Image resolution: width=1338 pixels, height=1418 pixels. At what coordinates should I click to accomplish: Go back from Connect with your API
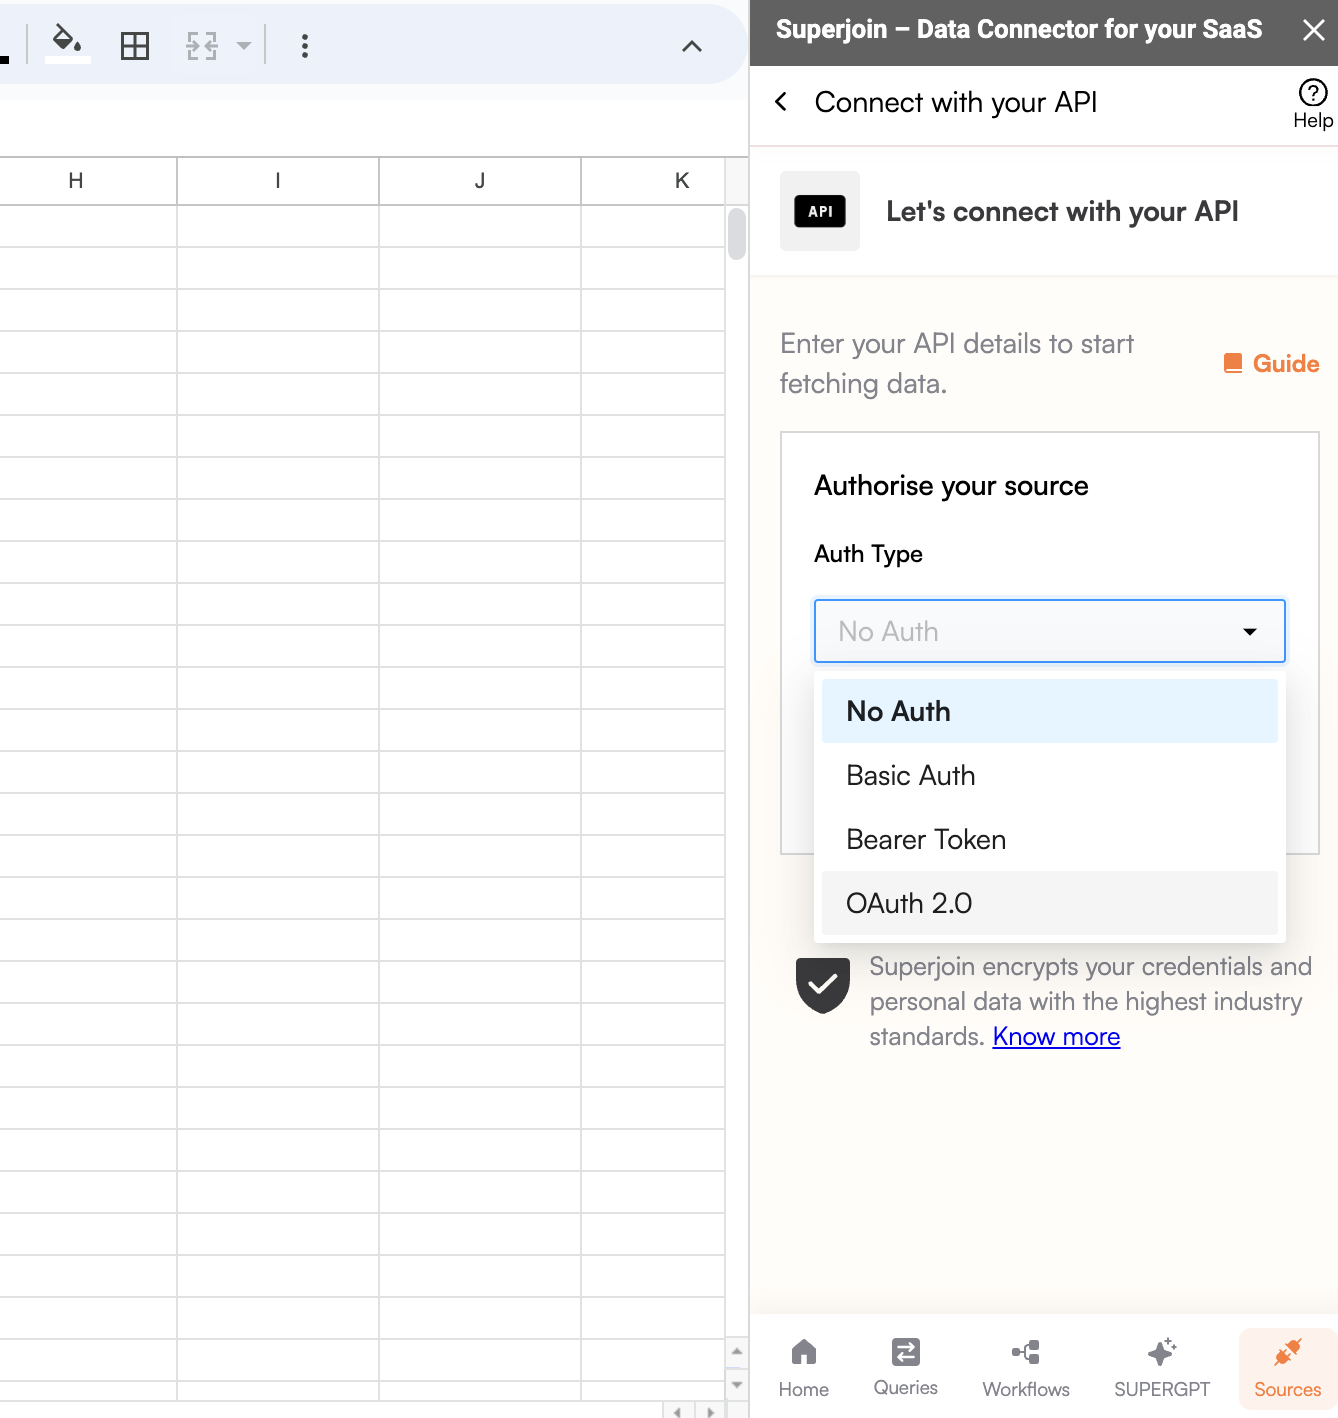pos(781,102)
